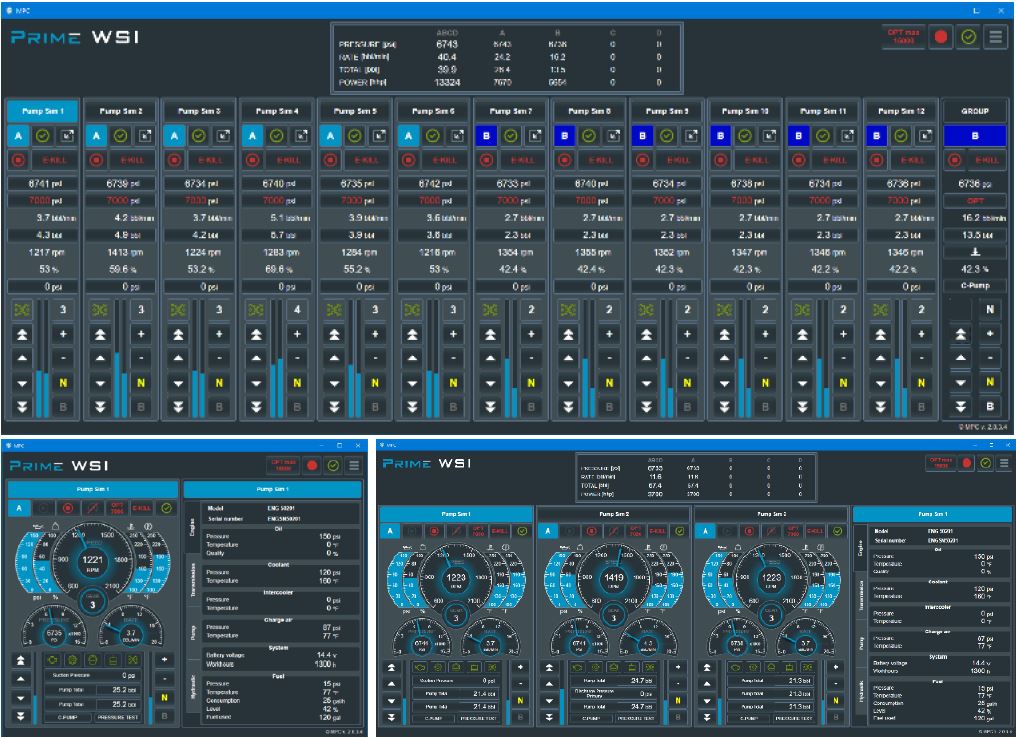The width and height of the screenshot is (1016, 738).
Task: Click the double down arrow in the Pump Sim 6 column
Action: click(412, 407)
